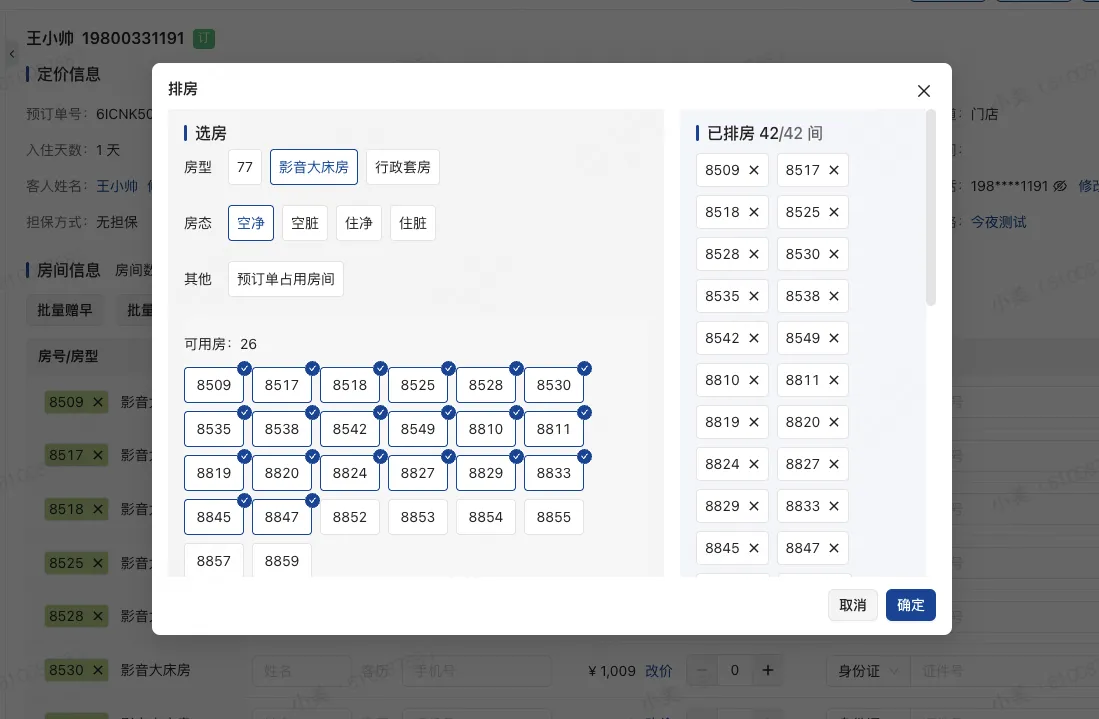Reveal the masked phone number eye icon

[1060, 186]
